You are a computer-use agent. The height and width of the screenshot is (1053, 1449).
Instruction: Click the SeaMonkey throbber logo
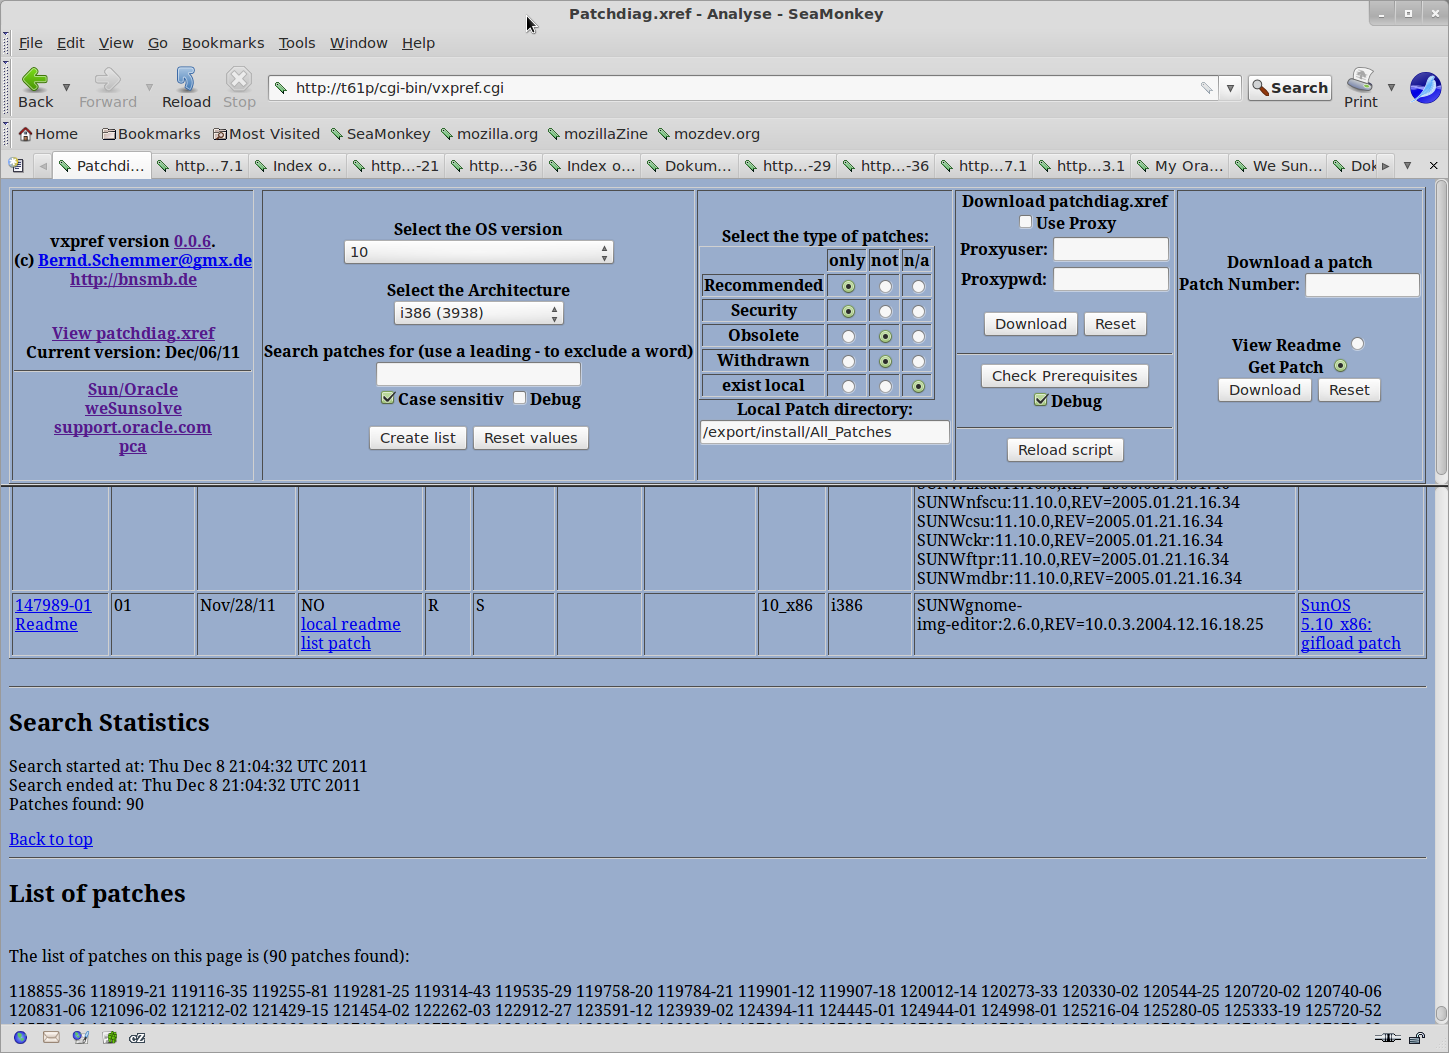[x=1425, y=87]
